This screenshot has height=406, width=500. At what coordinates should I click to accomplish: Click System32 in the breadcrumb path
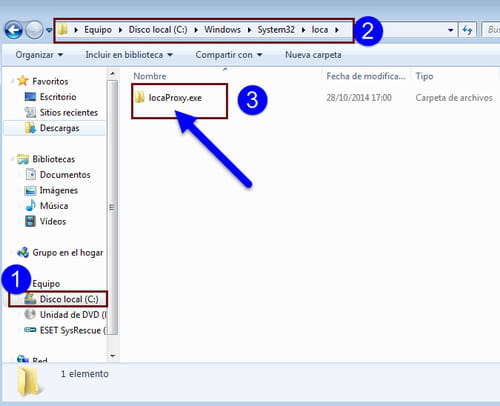point(276,30)
